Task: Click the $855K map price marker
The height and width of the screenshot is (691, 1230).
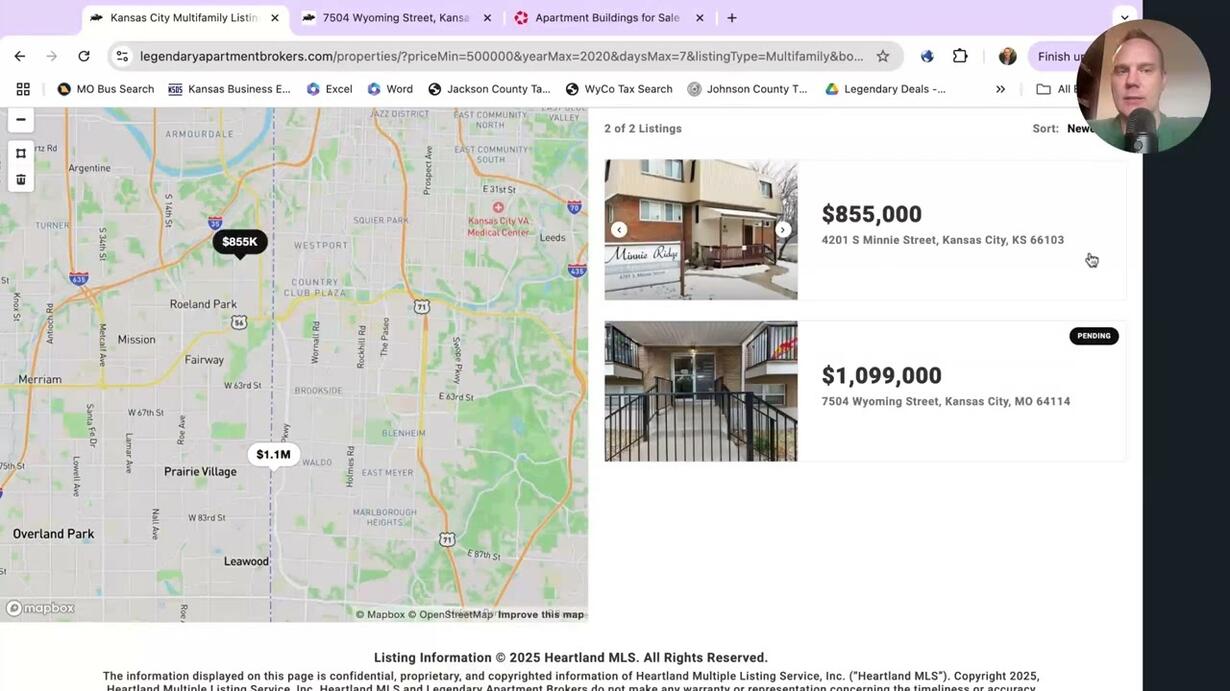Action: point(240,242)
